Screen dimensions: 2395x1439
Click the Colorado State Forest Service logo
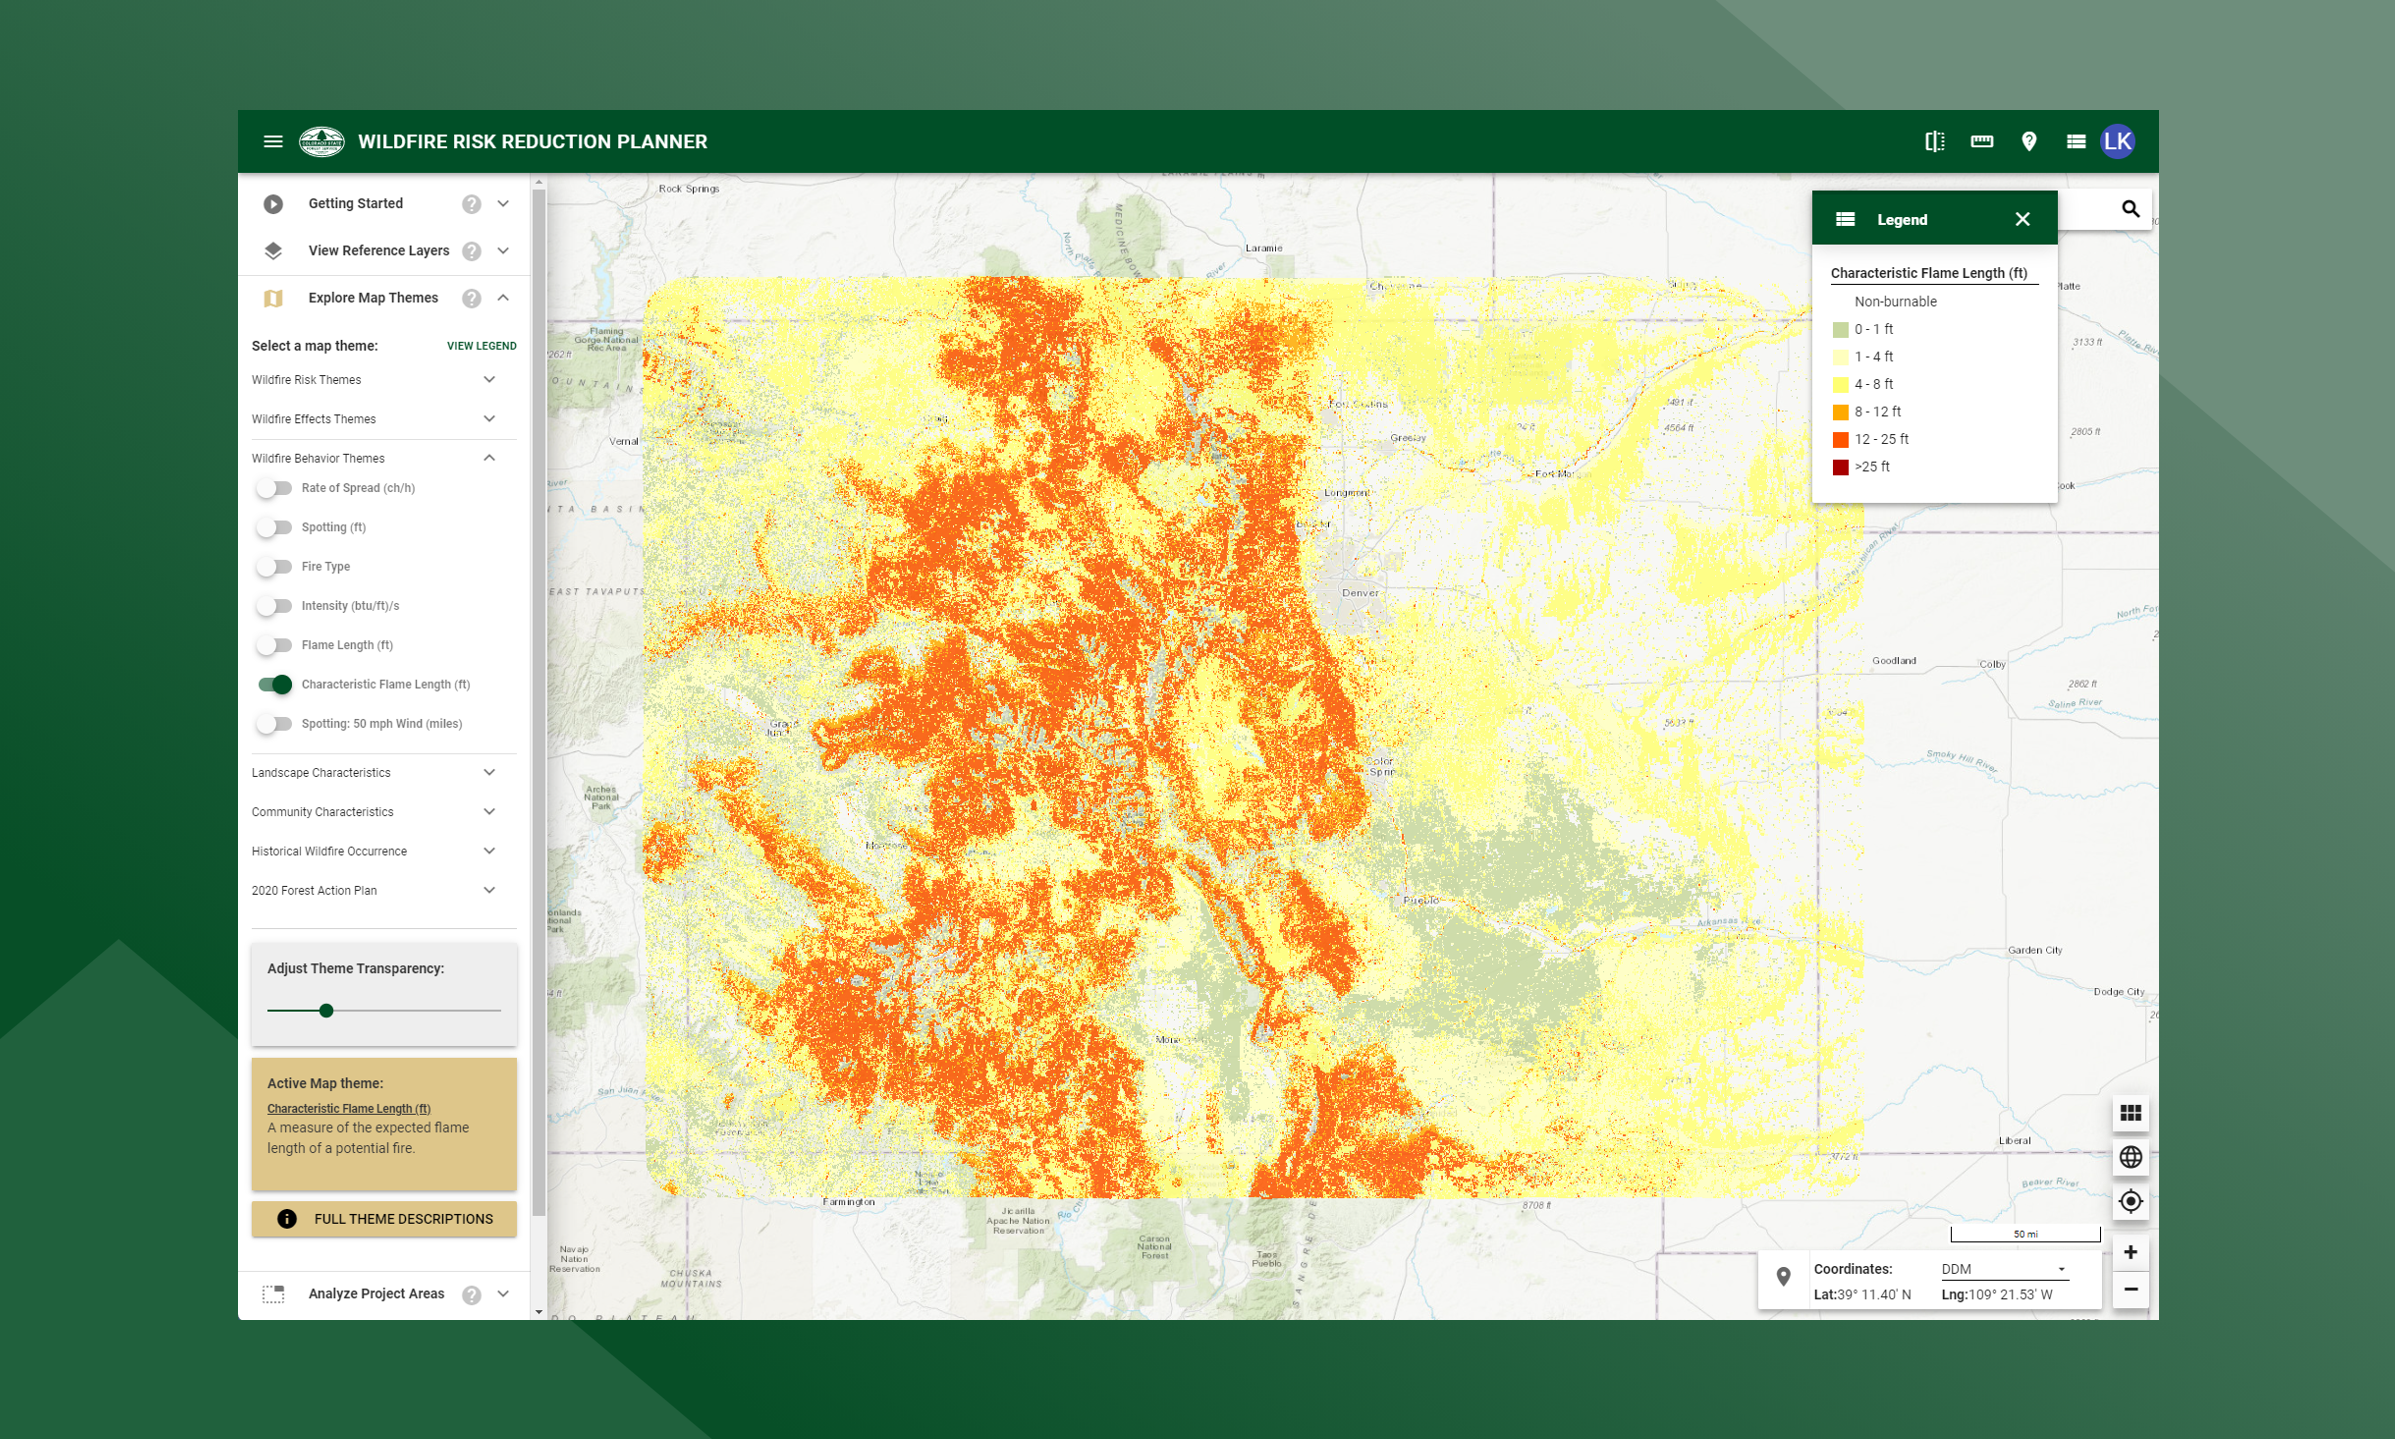click(x=322, y=142)
